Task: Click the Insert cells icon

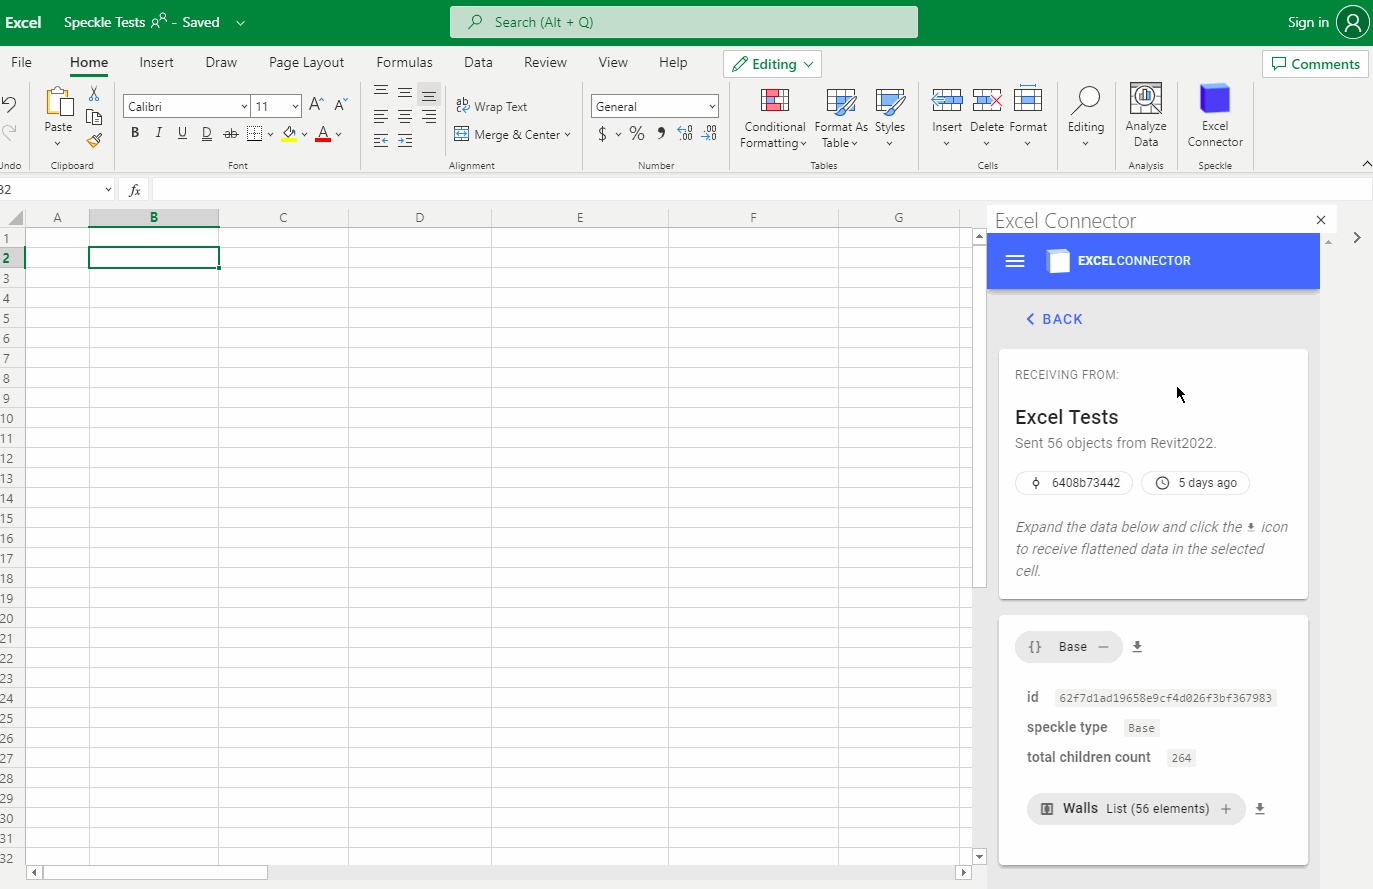Action: (947, 100)
